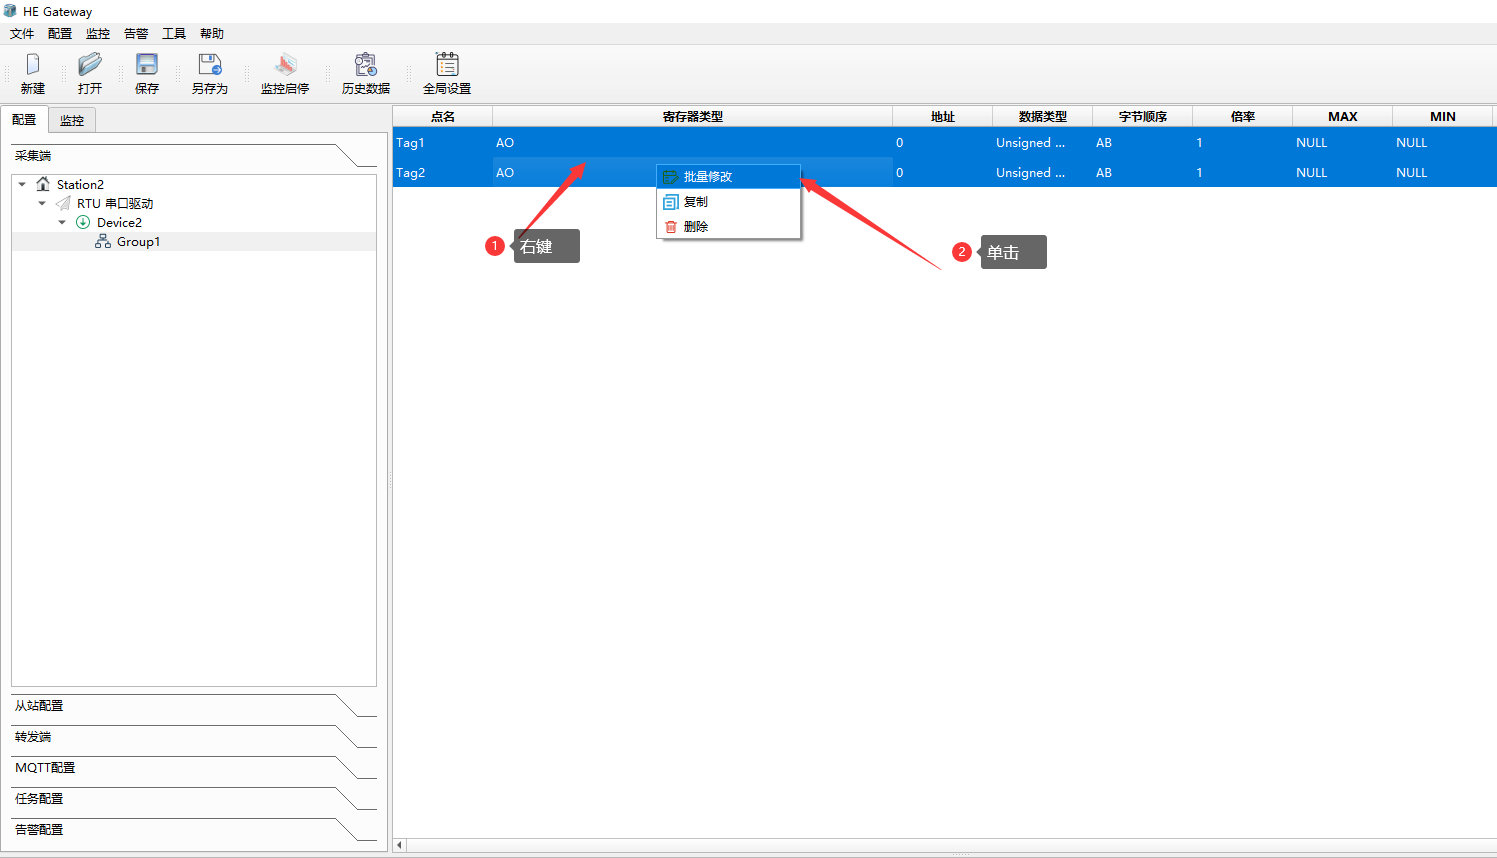This screenshot has width=1497, height=858.
Task: Collapse the RTU 串口驱动 node arrow
Action: [42, 203]
